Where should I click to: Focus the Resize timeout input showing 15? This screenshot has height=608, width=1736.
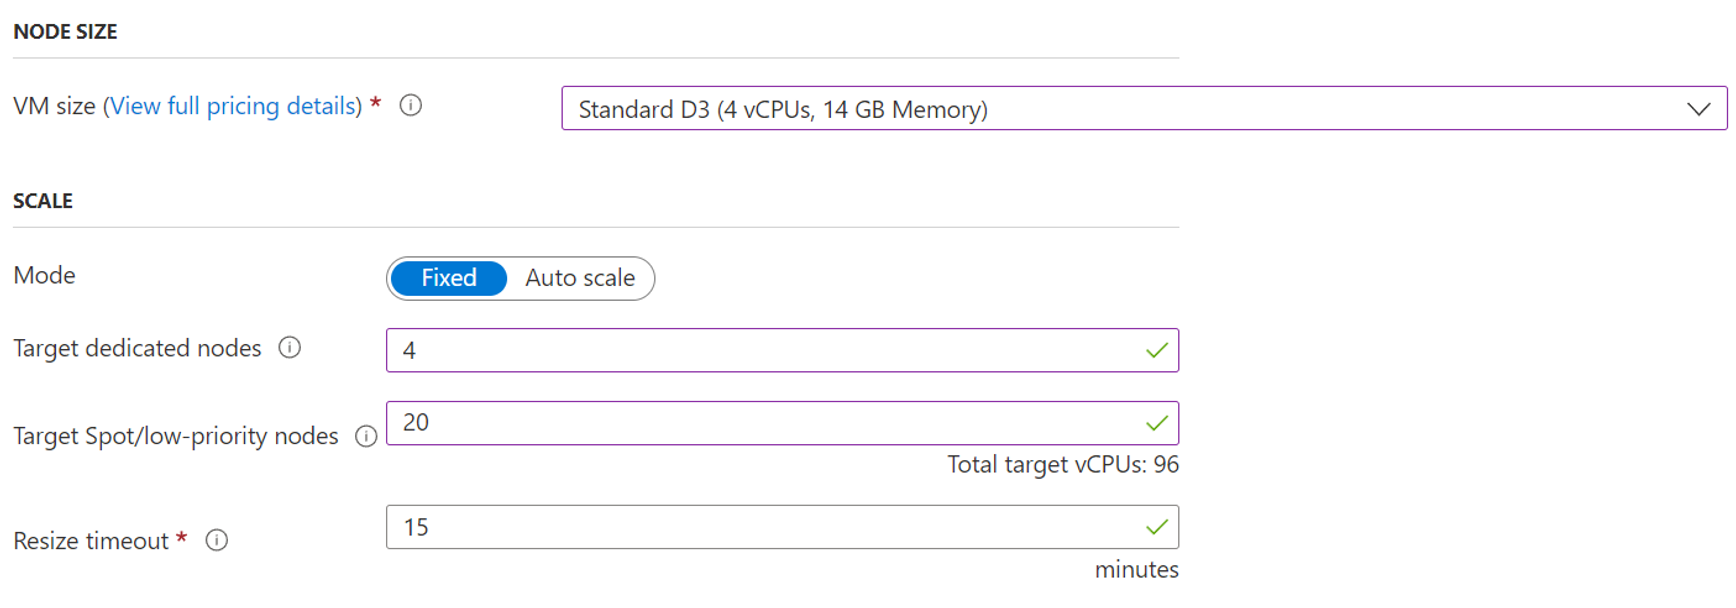pos(760,527)
